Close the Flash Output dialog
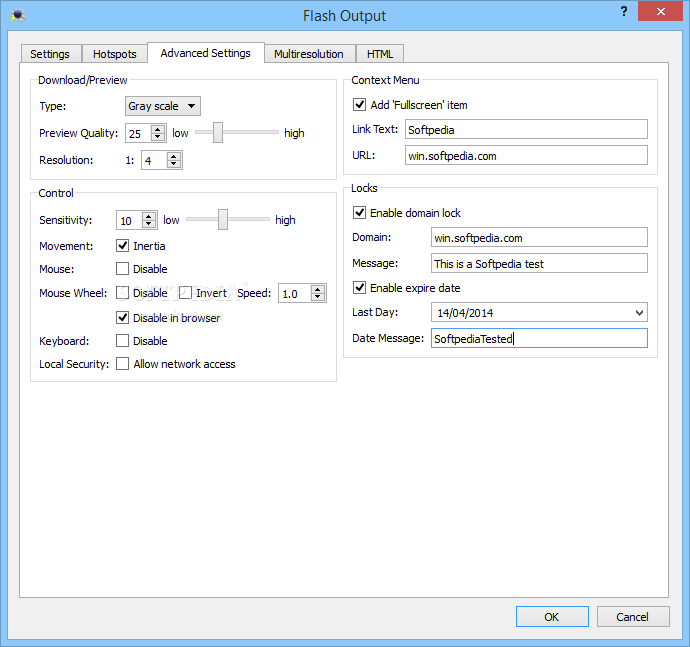690x647 pixels. pyautogui.click(x=660, y=11)
